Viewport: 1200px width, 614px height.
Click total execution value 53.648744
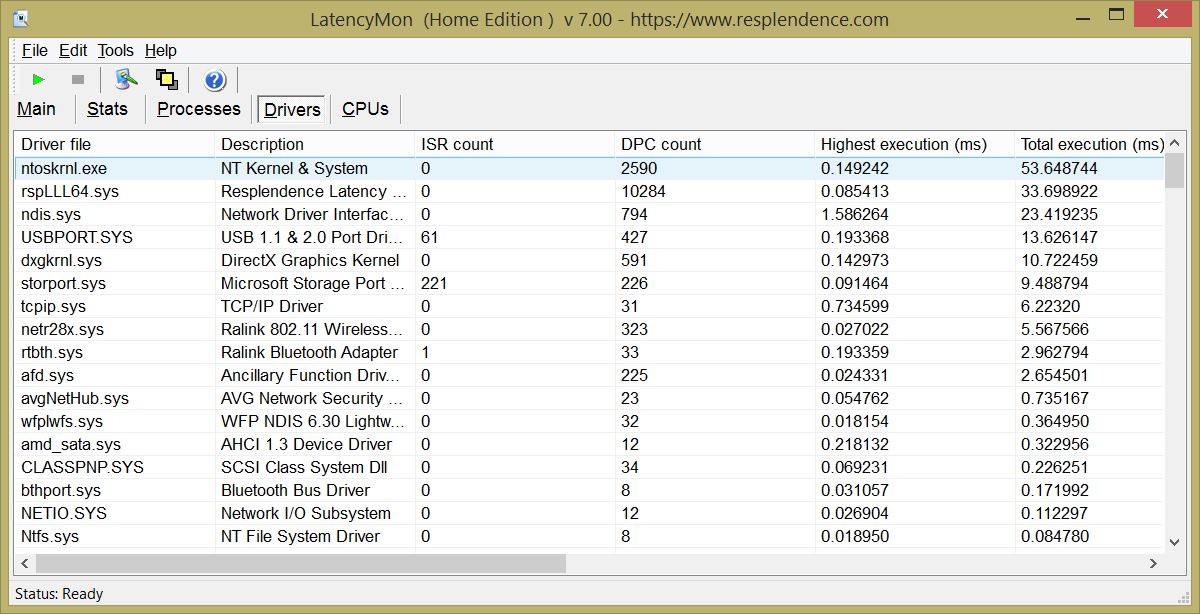[1059, 168]
